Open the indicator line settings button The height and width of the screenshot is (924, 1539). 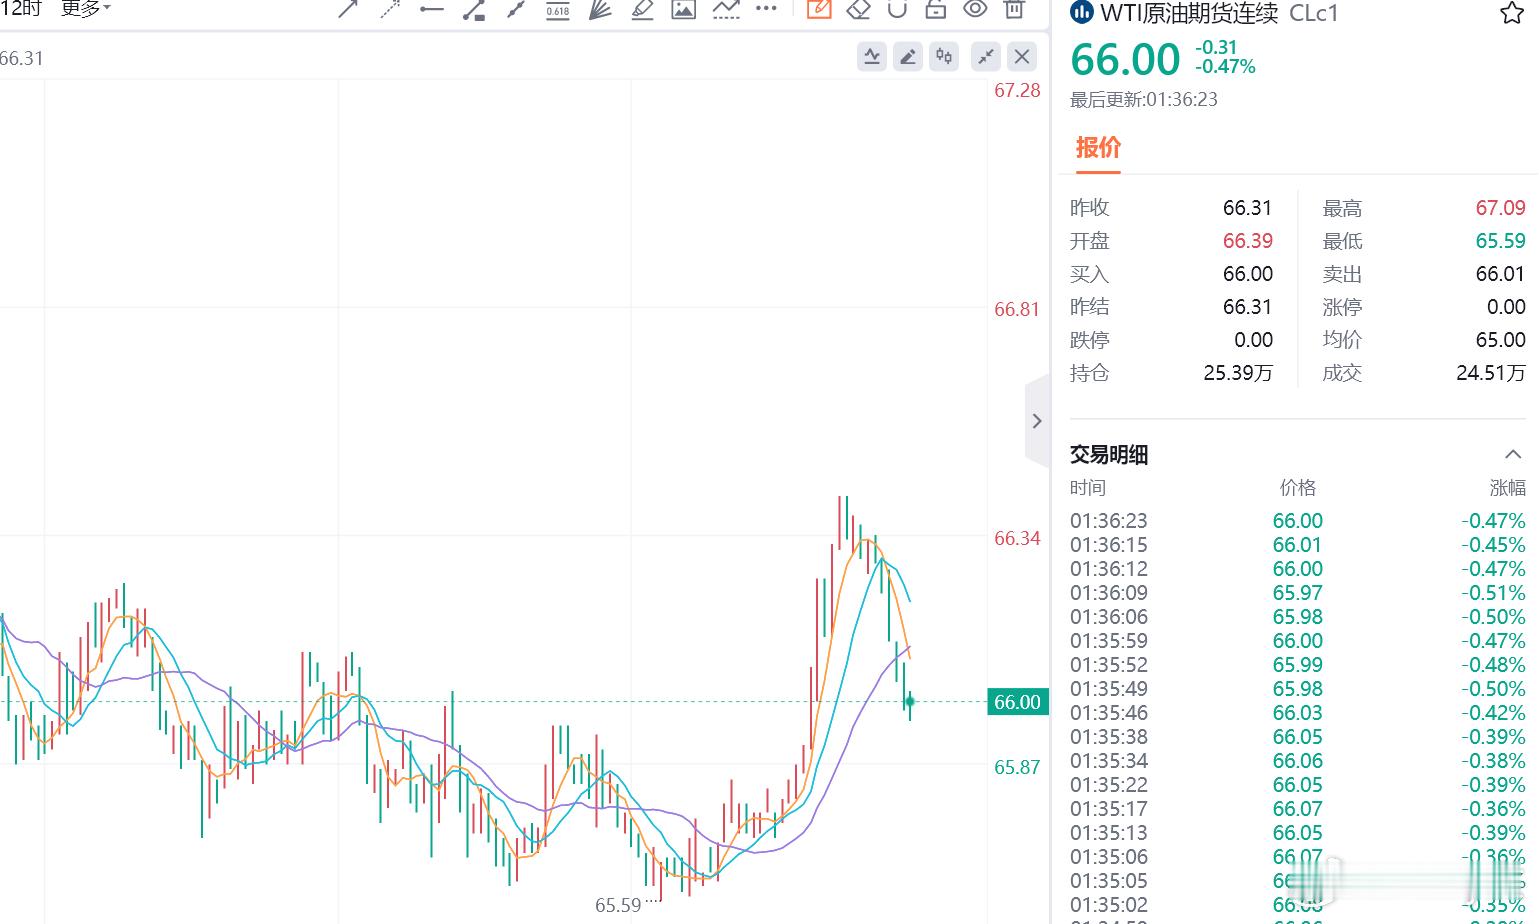click(x=872, y=56)
